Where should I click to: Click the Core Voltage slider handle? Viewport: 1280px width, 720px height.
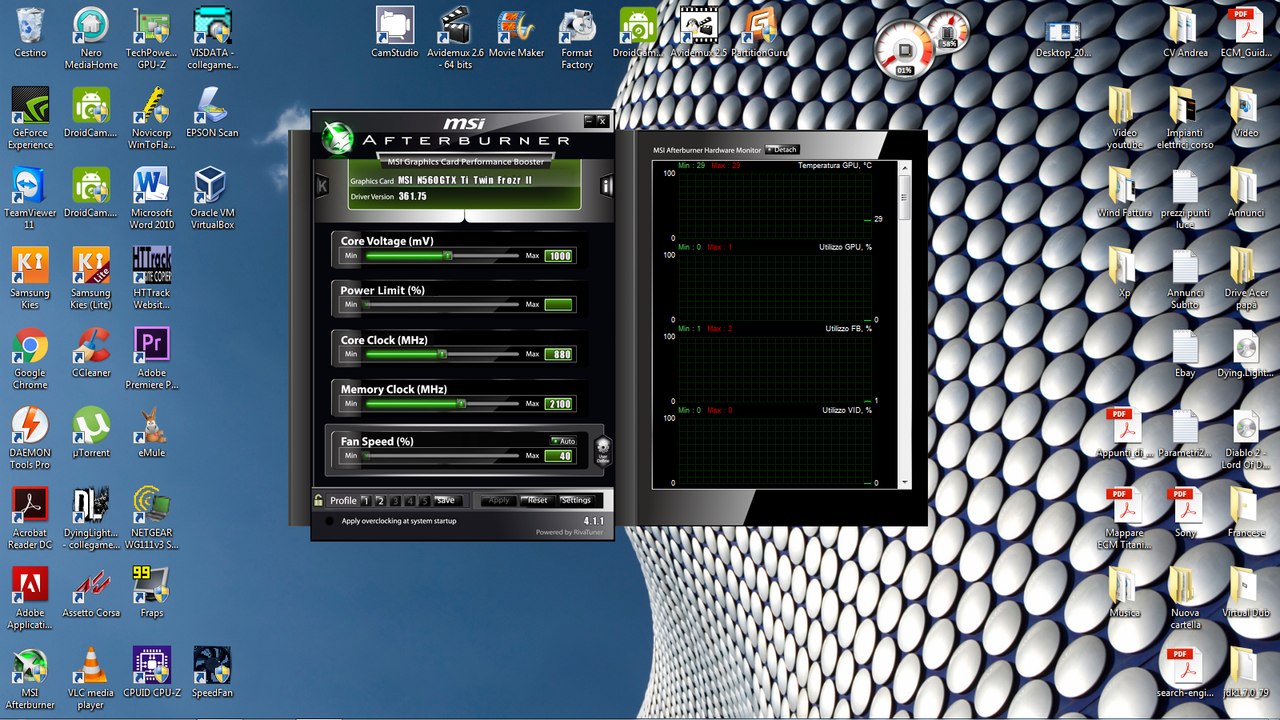click(448, 256)
